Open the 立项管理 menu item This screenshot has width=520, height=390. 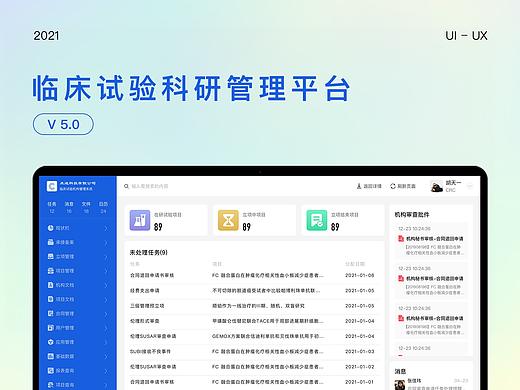78,256
